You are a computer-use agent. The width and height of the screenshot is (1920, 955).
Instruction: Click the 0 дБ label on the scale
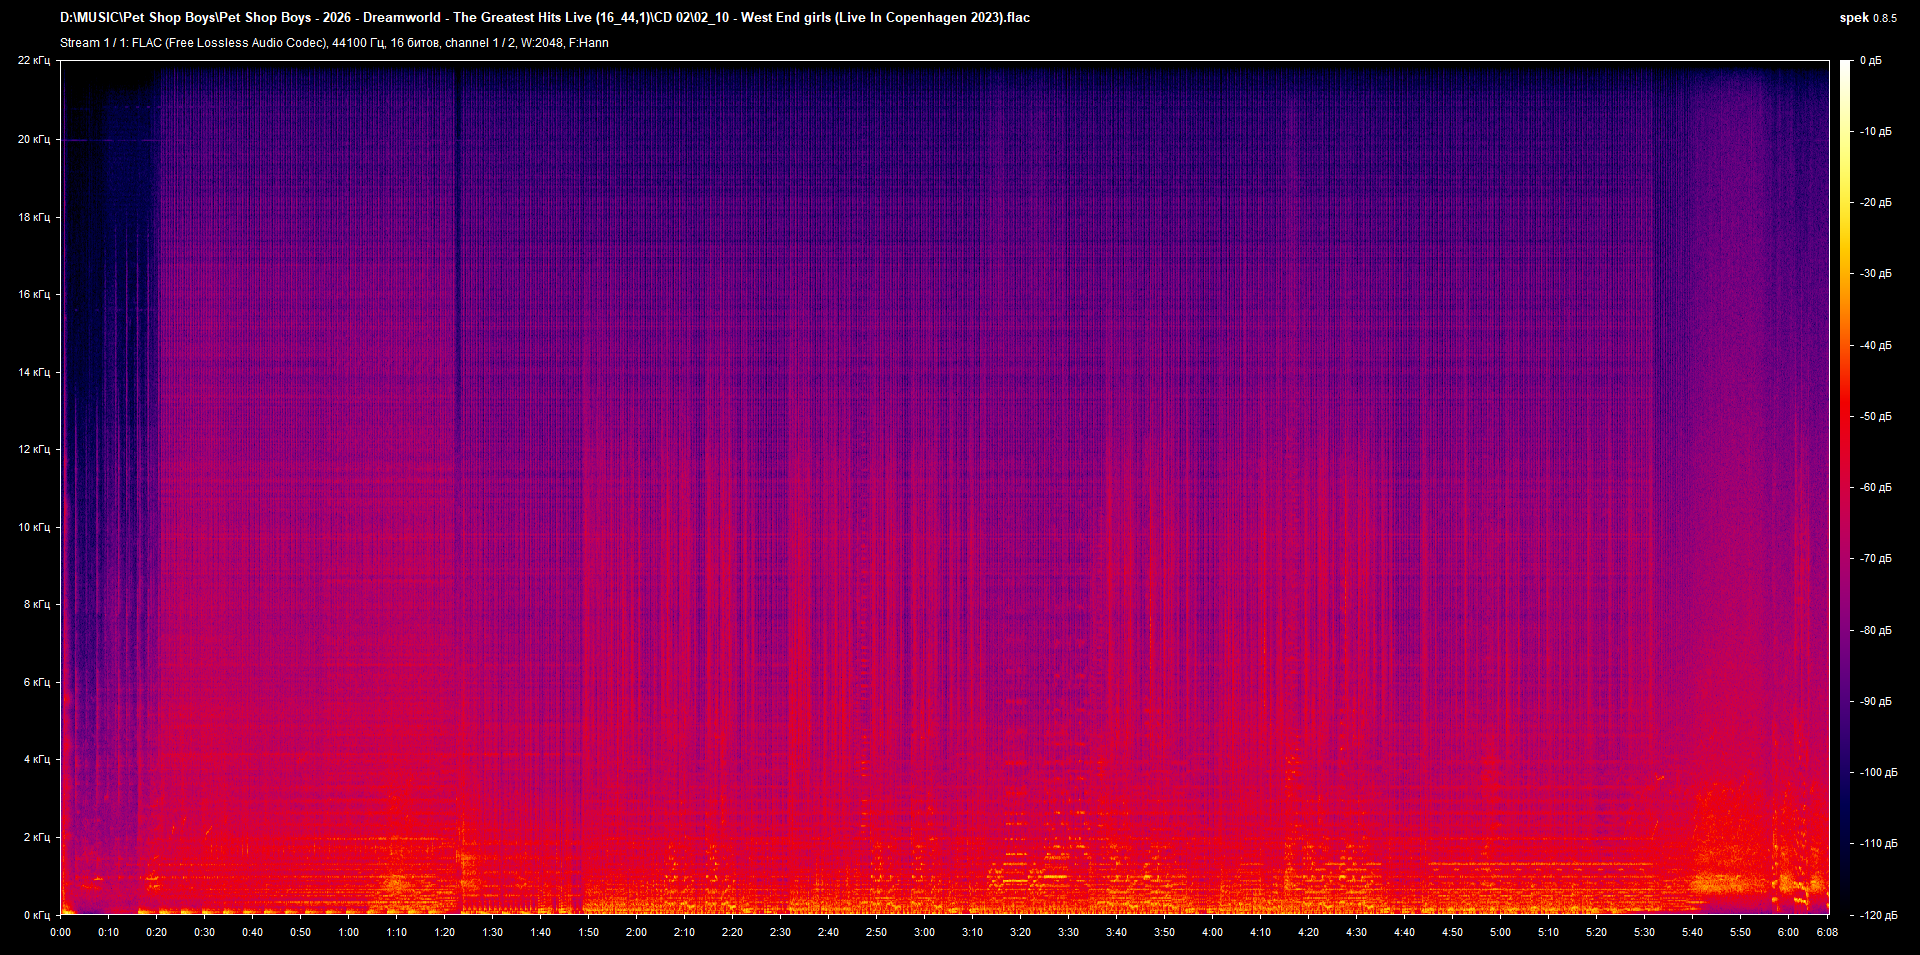tap(1871, 61)
